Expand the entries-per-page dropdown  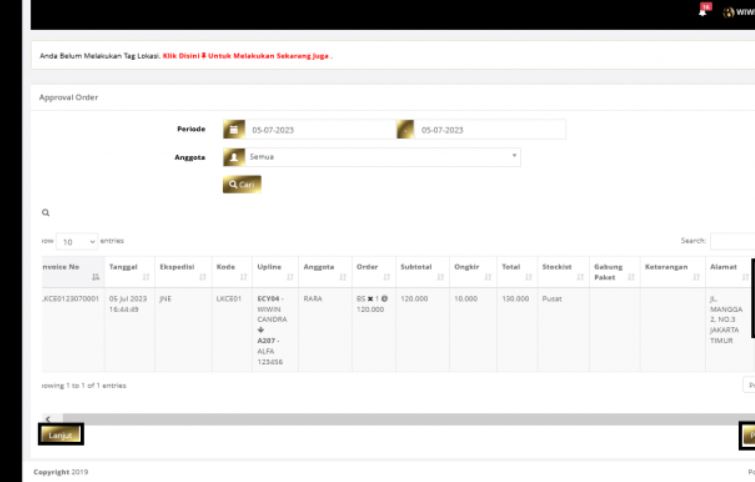(78, 241)
